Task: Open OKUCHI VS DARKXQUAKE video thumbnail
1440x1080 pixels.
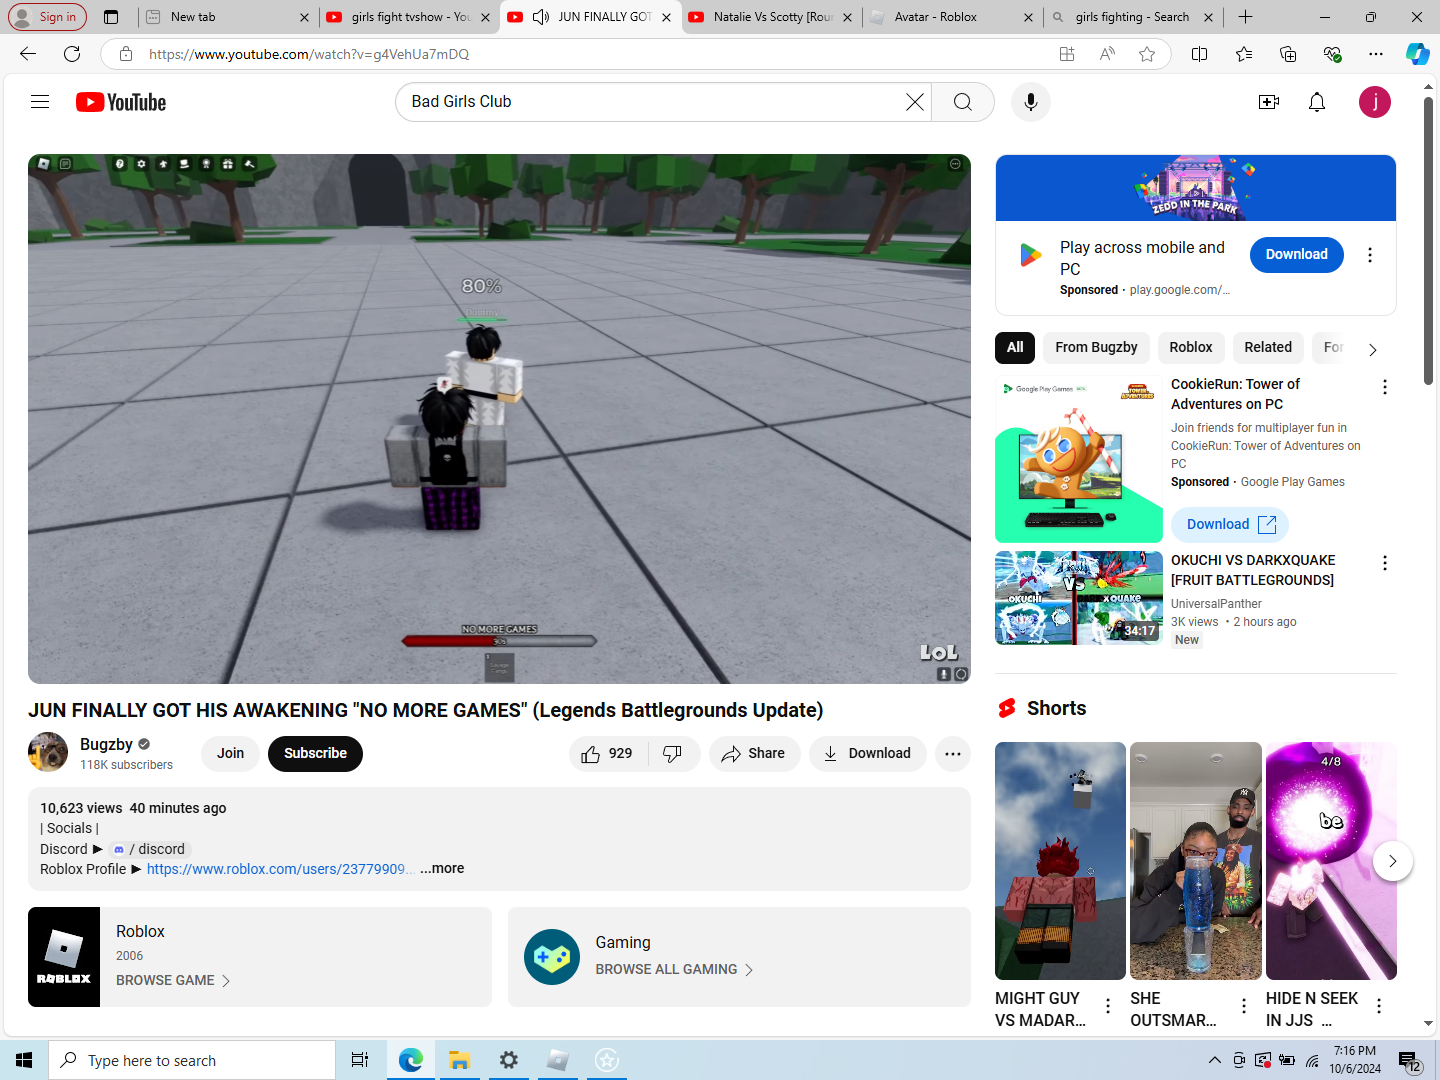Action: 1079,598
